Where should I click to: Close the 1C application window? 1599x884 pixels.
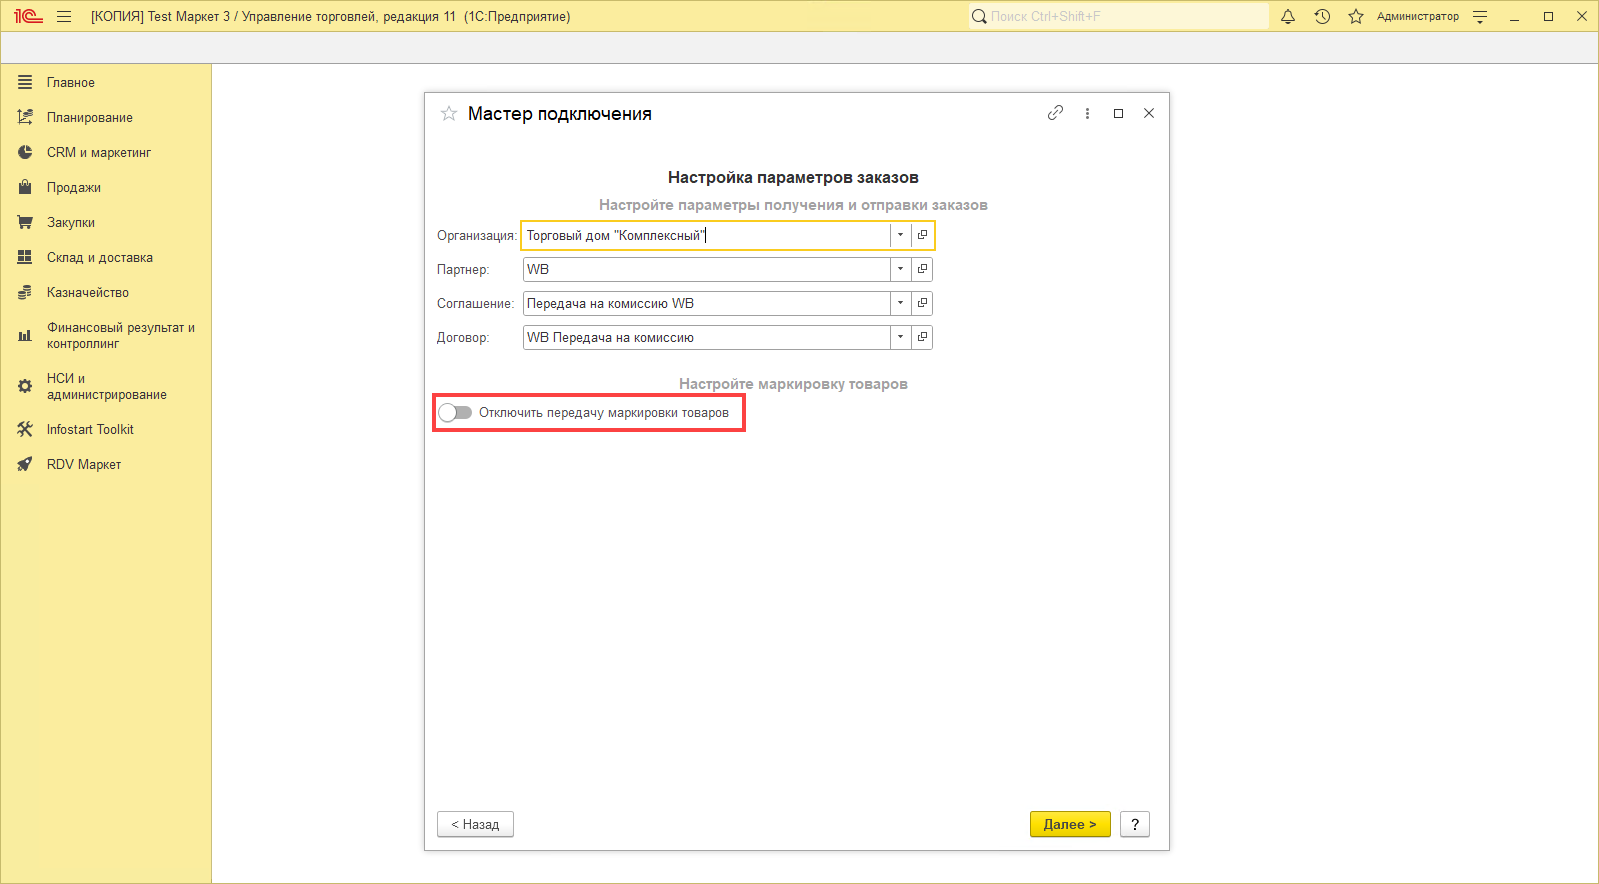click(1582, 16)
